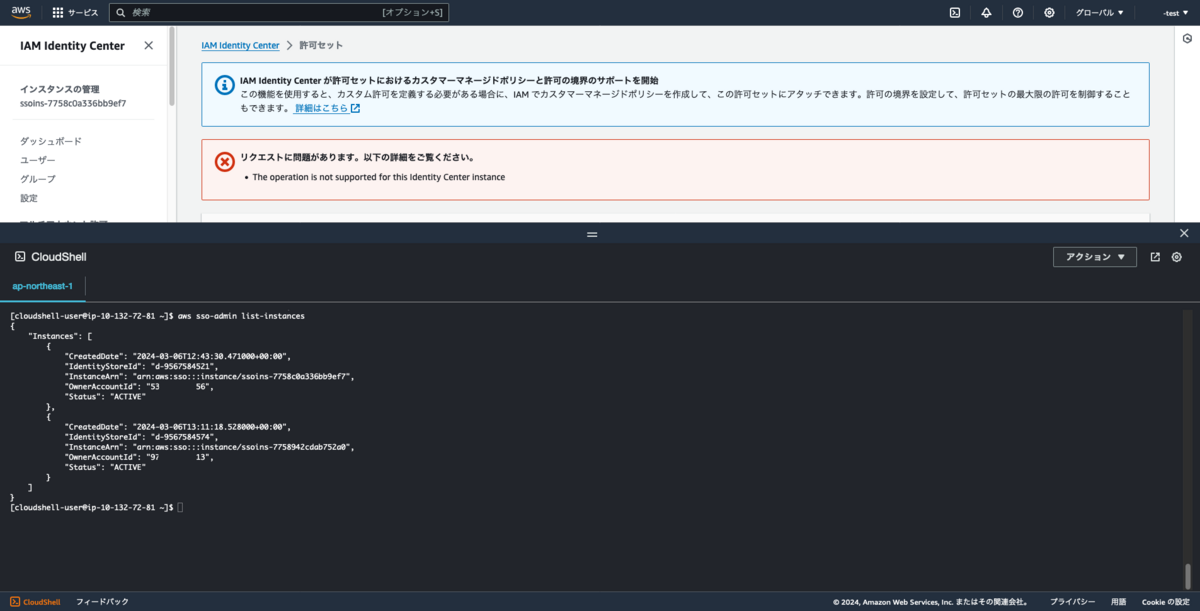Open the settings gear in top bar
Screen dimensions: 1200x611
[x=1049, y=13]
